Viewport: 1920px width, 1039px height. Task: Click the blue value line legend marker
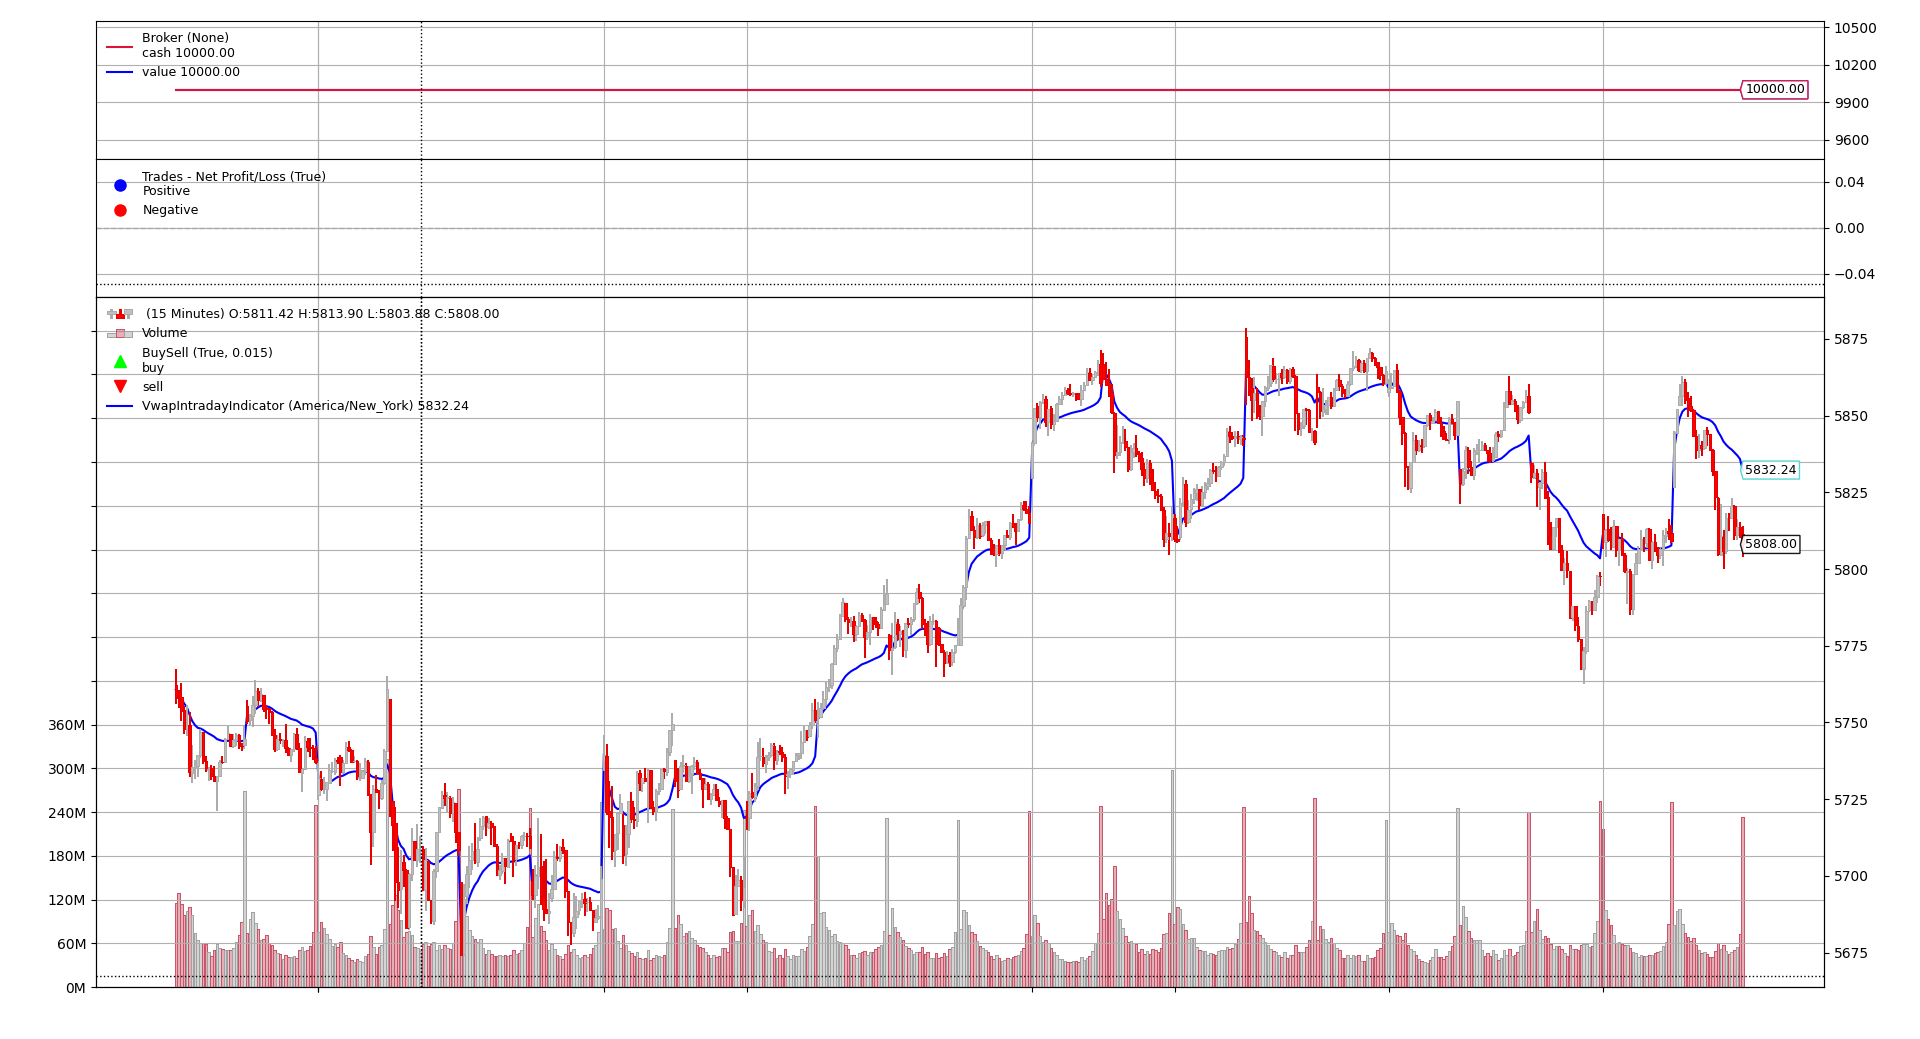tap(119, 72)
